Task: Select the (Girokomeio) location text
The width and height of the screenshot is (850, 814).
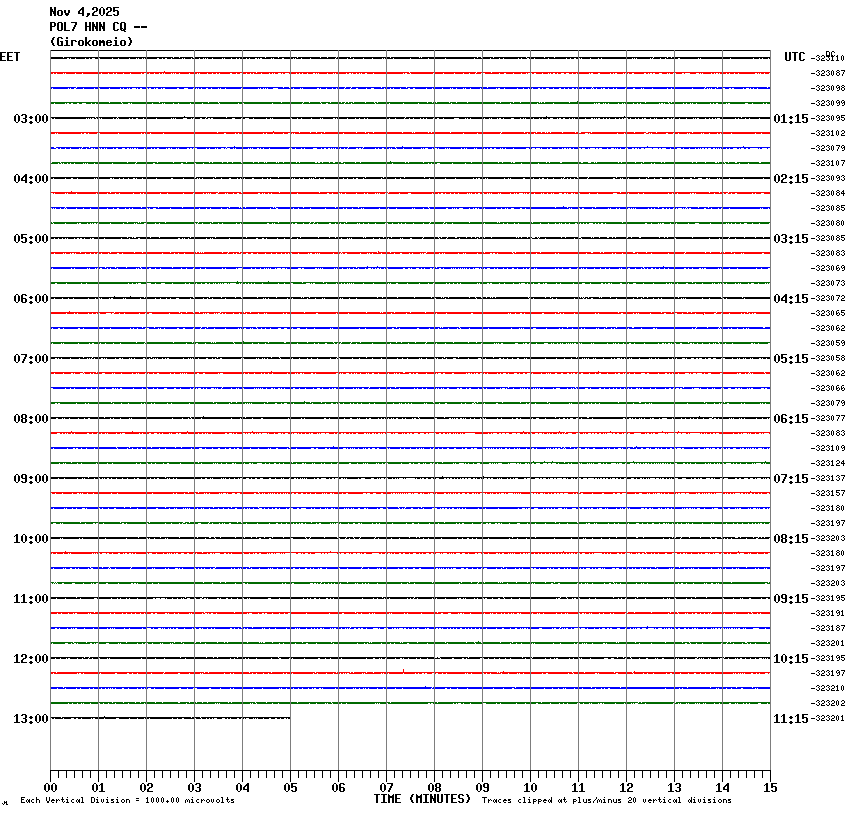Action: [x=91, y=42]
